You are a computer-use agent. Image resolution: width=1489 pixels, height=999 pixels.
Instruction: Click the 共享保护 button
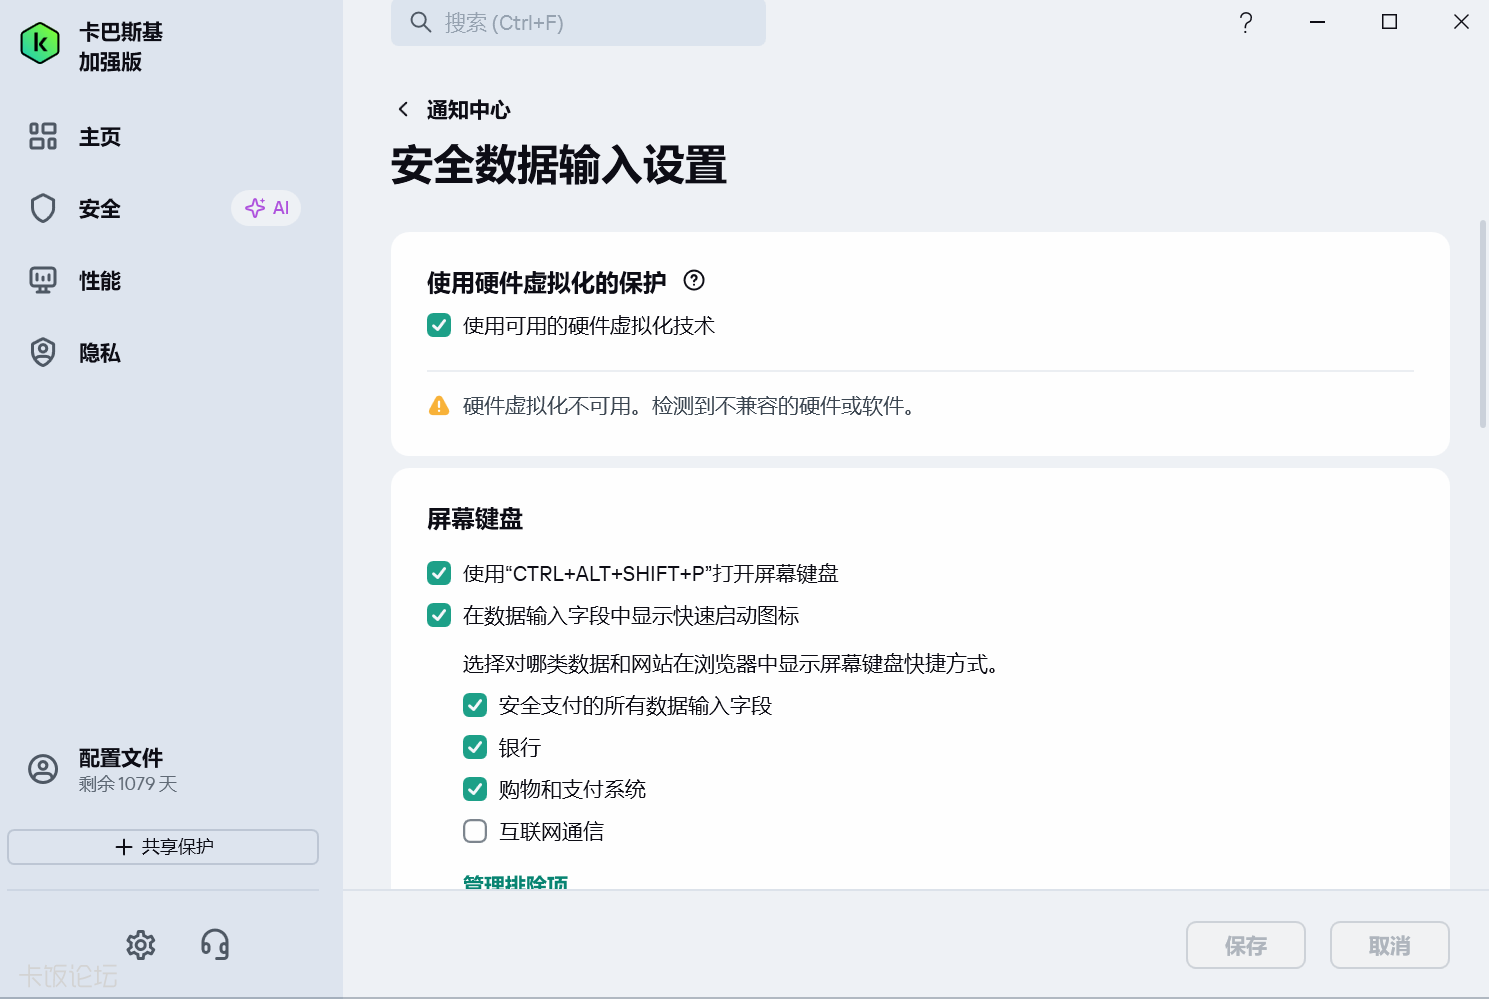click(163, 847)
